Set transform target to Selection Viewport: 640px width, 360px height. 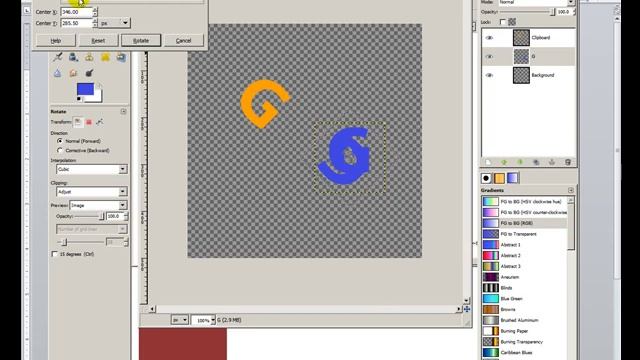click(89, 122)
